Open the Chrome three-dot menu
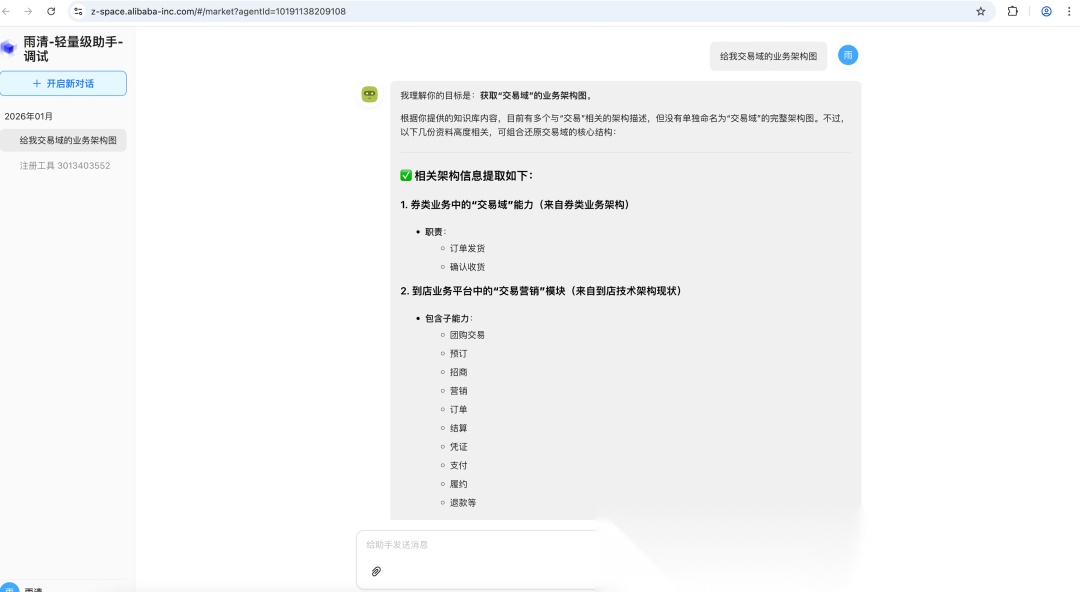Image resolution: width=1080 pixels, height=592 pixels. click(x=1070, y=11)
